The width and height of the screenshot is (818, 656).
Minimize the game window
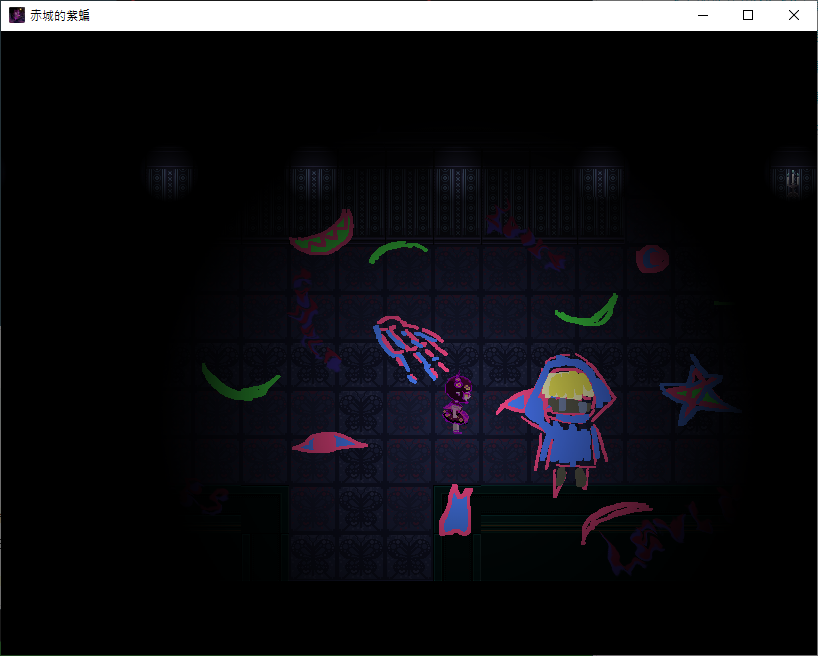703,16
